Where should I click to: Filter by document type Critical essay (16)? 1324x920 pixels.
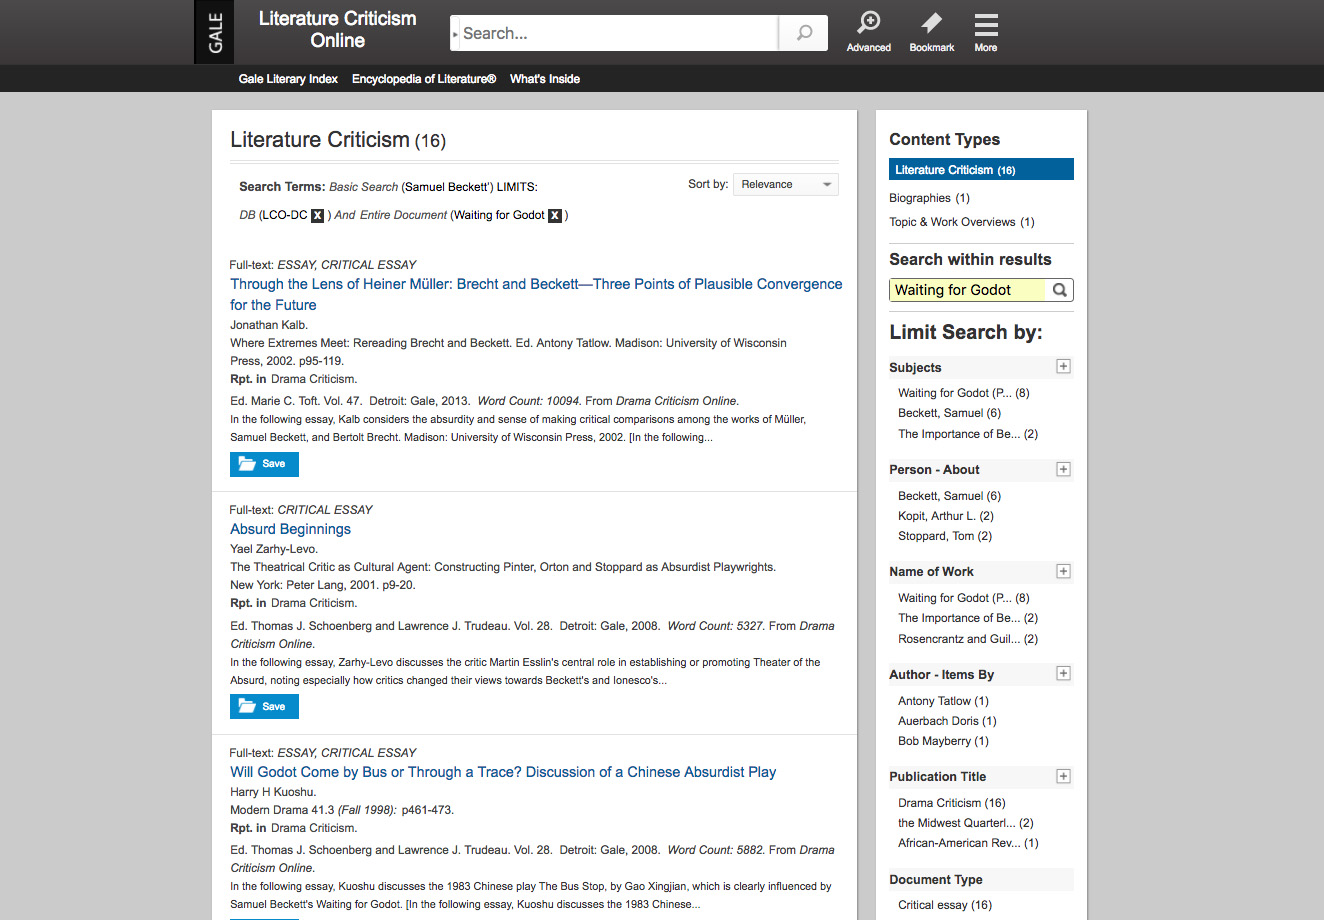click(x=945, y=905)
